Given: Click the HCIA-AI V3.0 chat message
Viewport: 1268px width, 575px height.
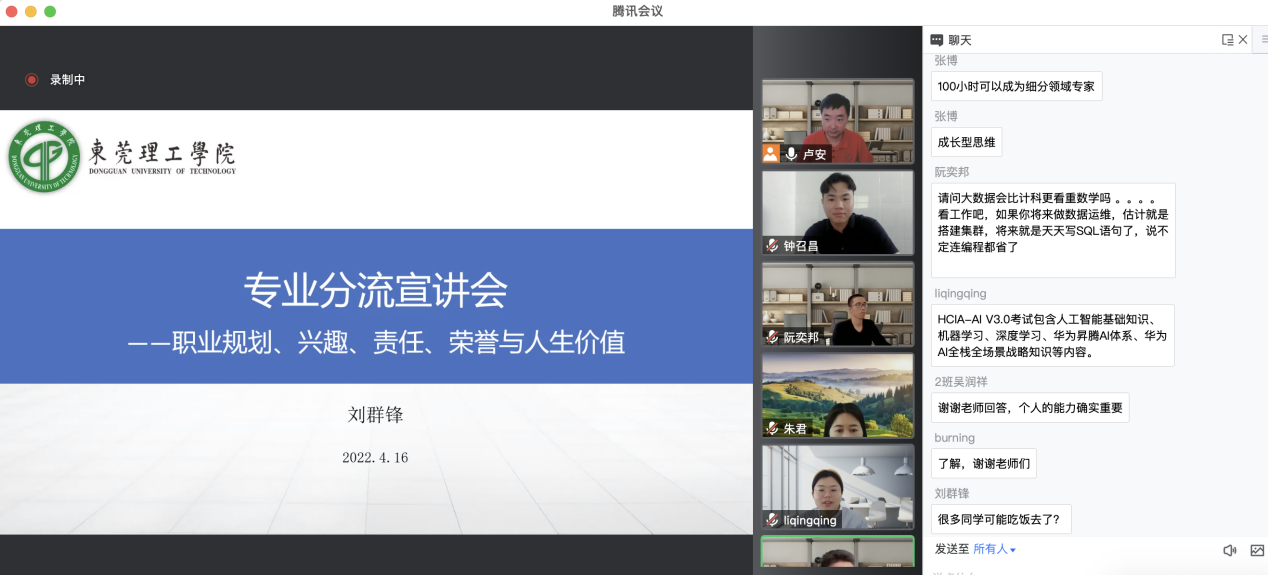Looking at the screenshot, I should [x=1052, y=335].
